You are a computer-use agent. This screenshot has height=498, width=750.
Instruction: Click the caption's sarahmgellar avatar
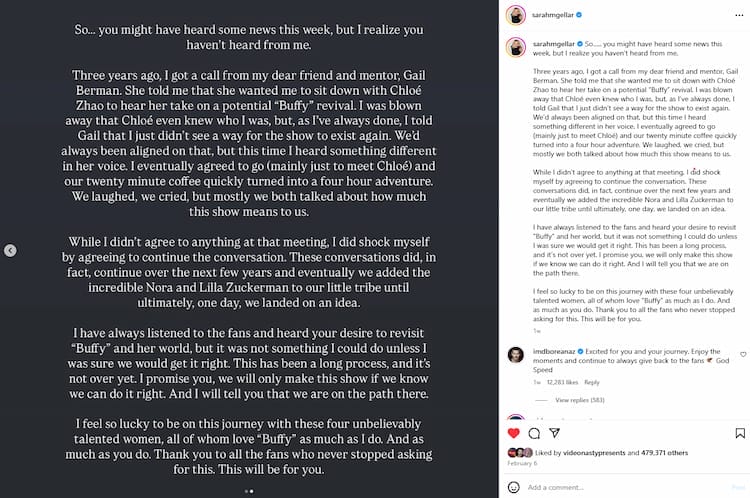coord(515,46)
